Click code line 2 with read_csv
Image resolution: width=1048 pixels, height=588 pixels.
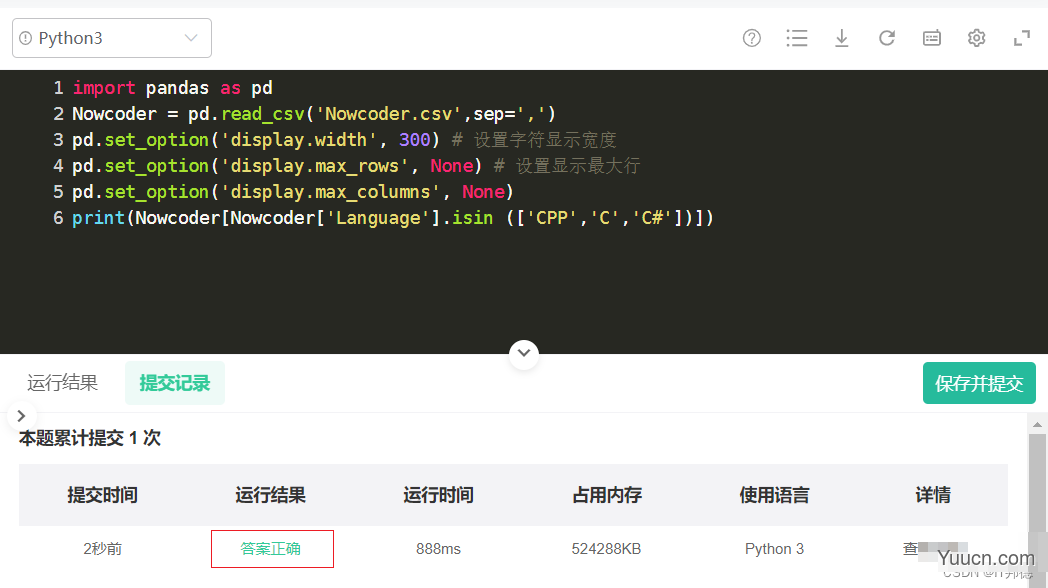pyautogui.click(x=314, y=114)
